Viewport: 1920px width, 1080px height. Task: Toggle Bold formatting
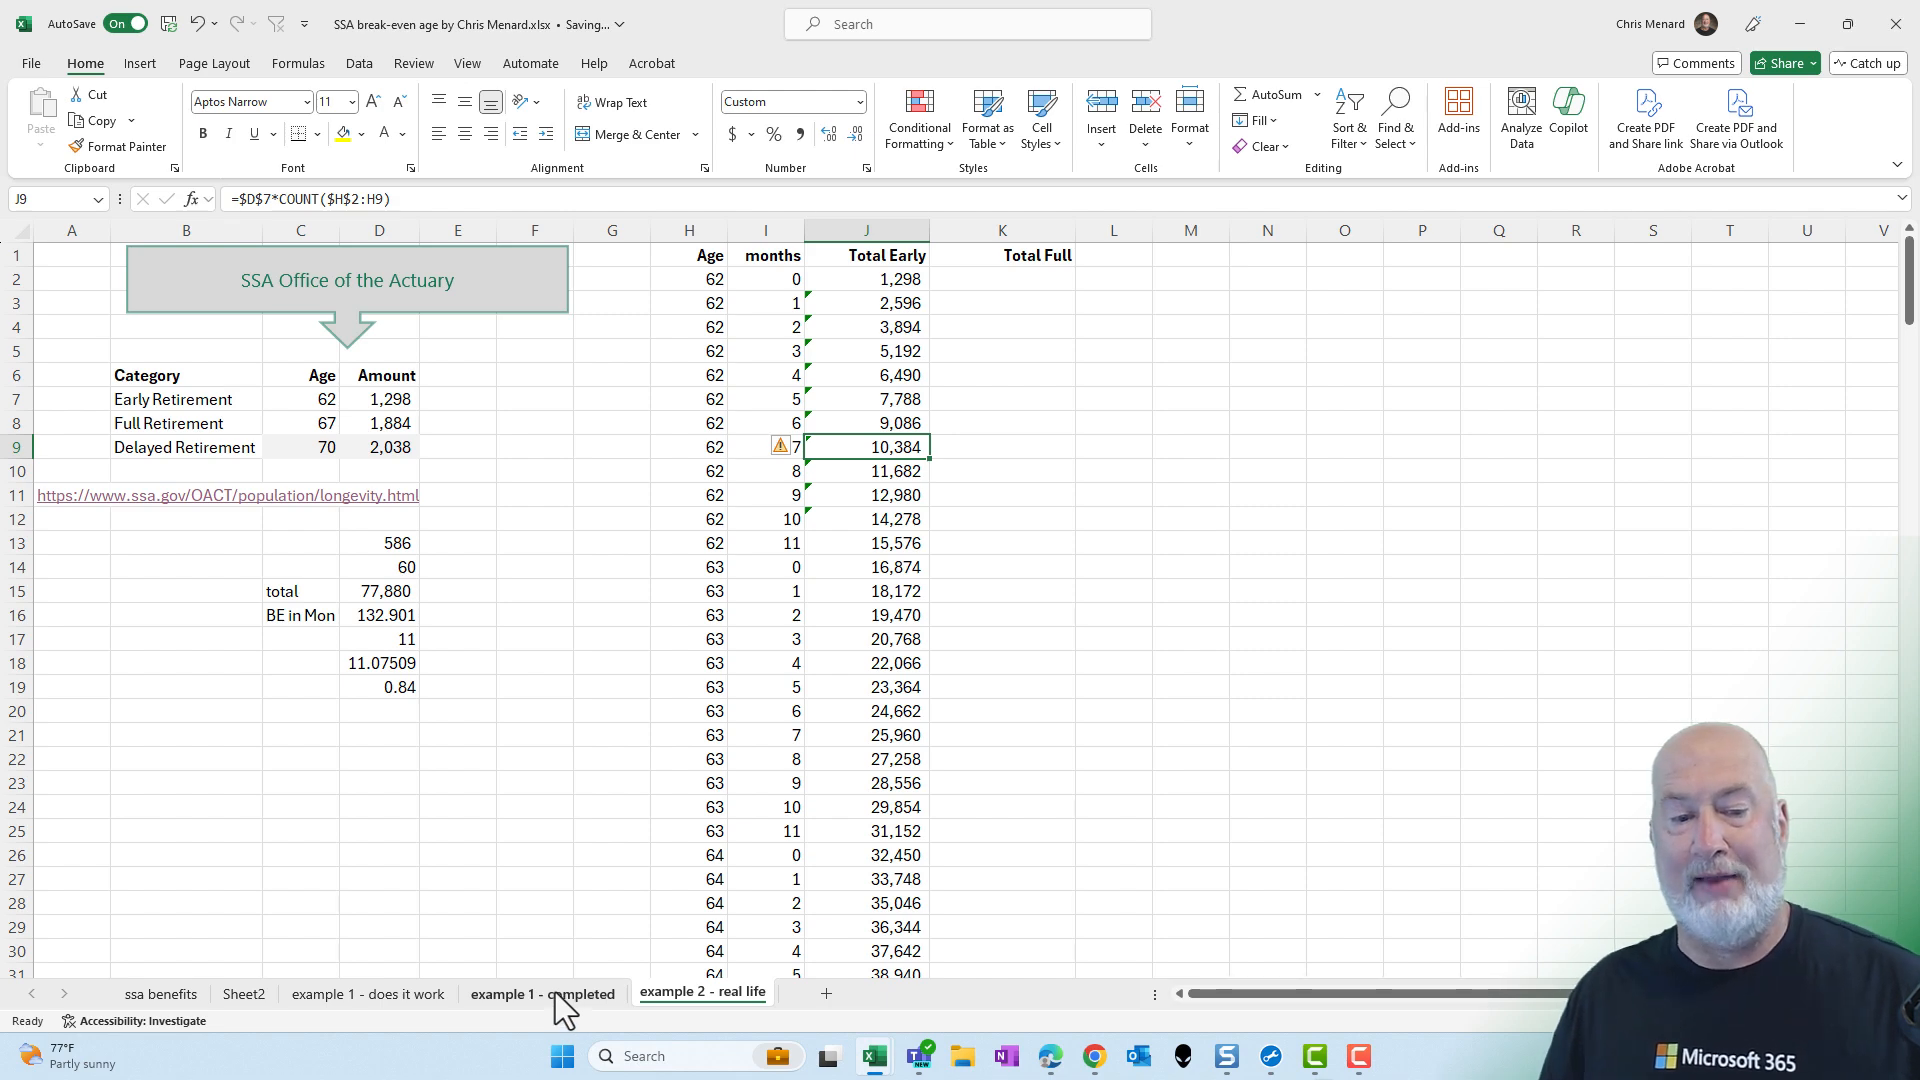(203, 134)
